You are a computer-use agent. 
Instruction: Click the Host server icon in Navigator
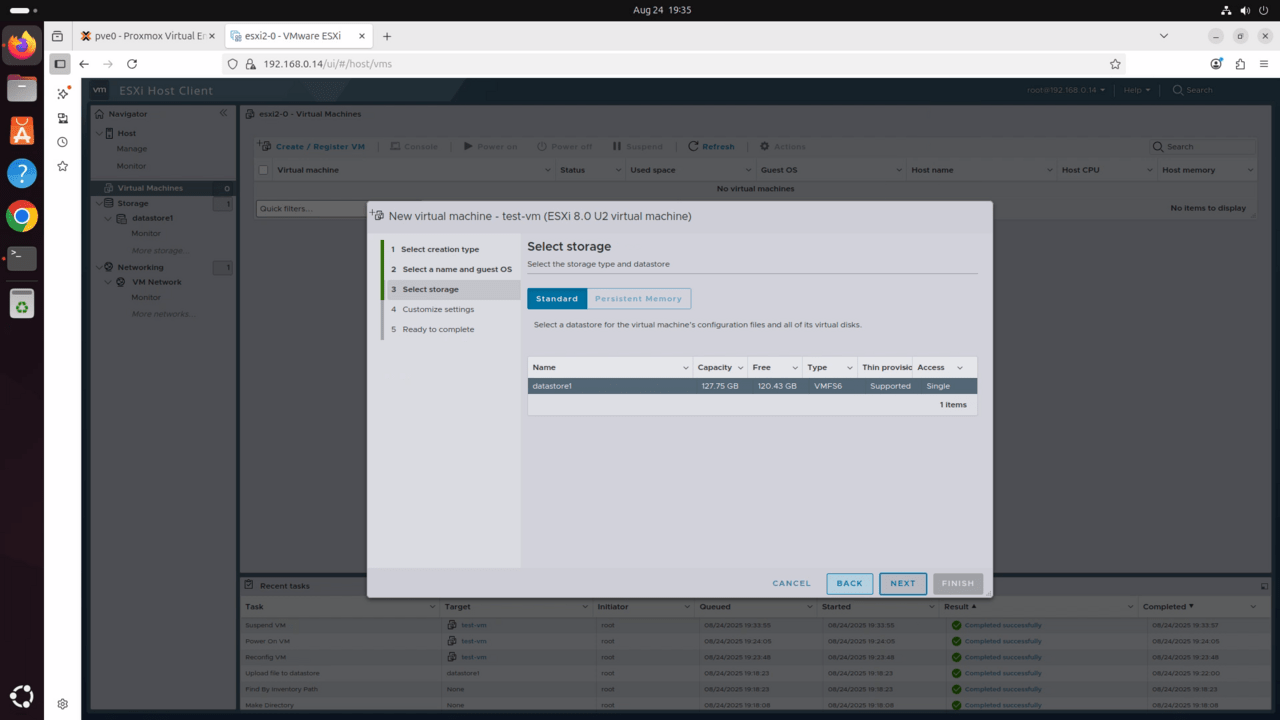click(x=110, y=133)
